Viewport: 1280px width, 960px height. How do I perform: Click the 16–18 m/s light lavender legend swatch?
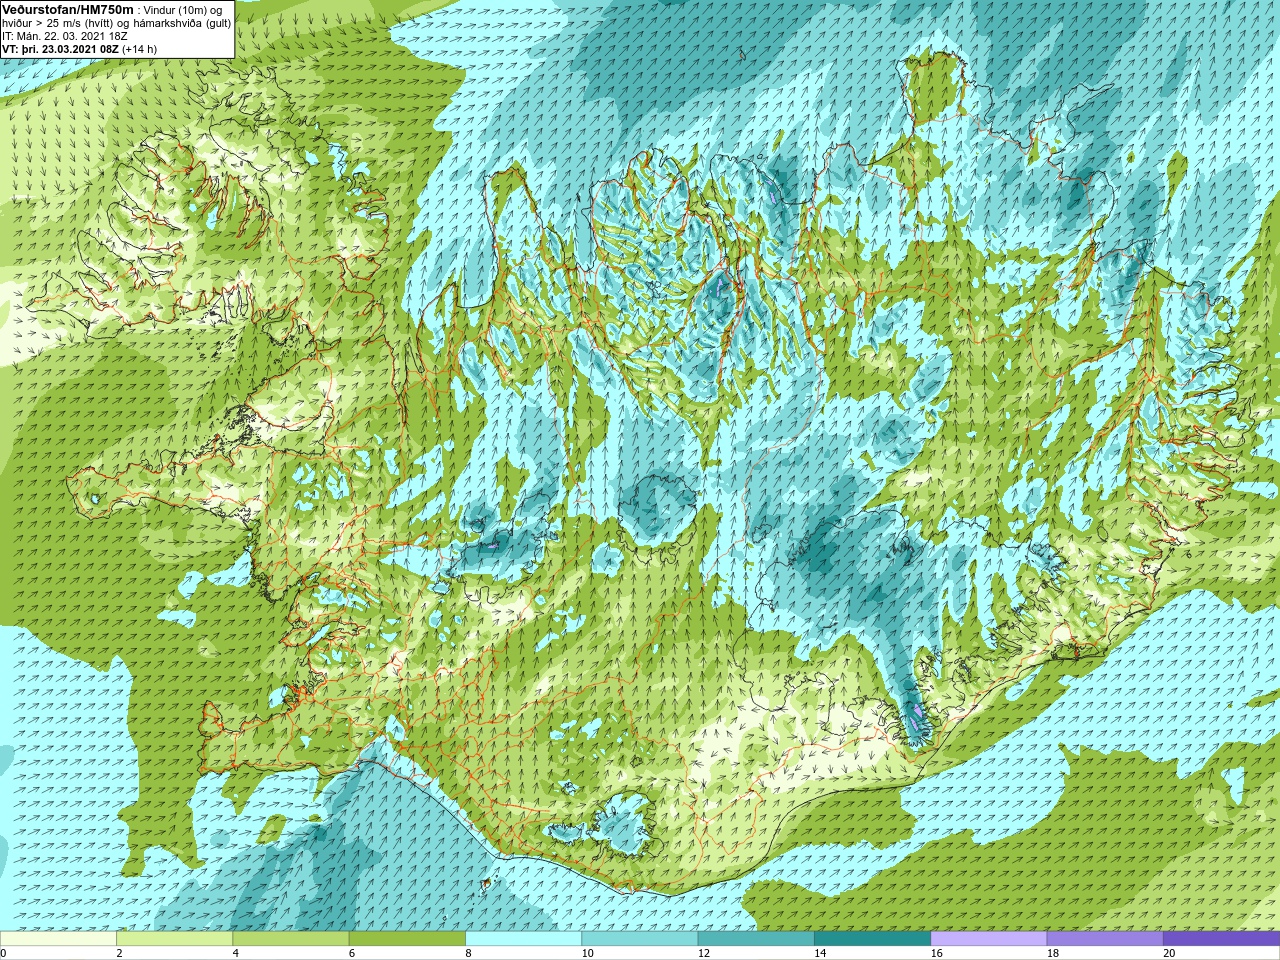pos(989,939)
